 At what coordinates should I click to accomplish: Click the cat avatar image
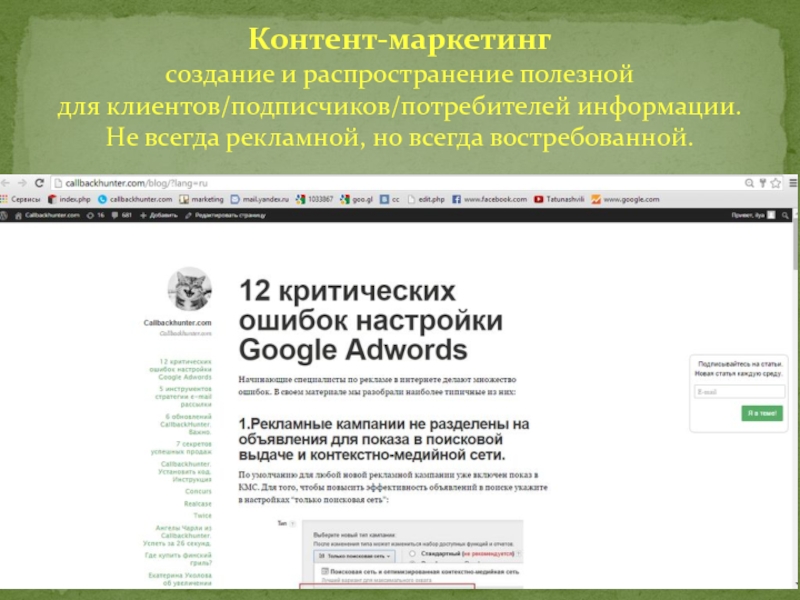pyautogui.click(x=190, y=289)
